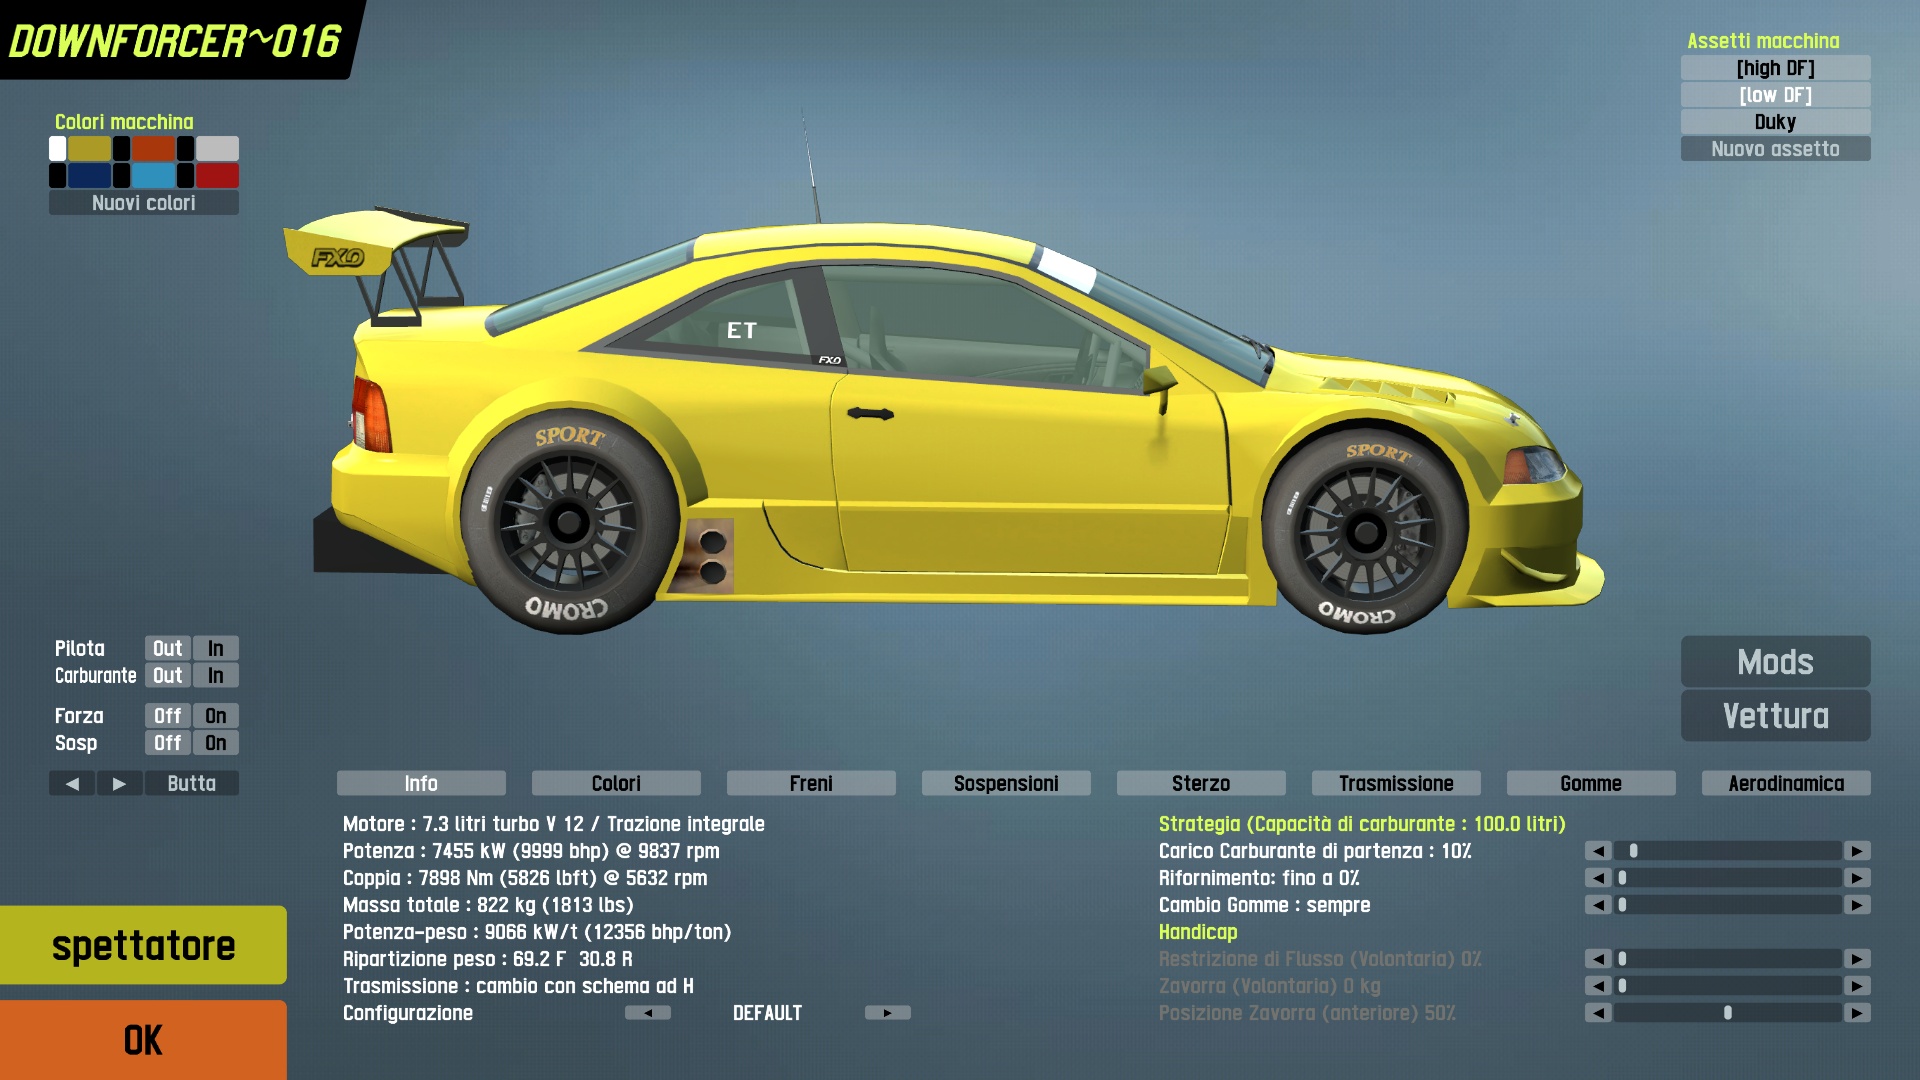Increase Cambio Gomme setting with right arrow
The width and height of the screenshot is (1920, 1080).
pyautogui.click(x=1857, y=905)
